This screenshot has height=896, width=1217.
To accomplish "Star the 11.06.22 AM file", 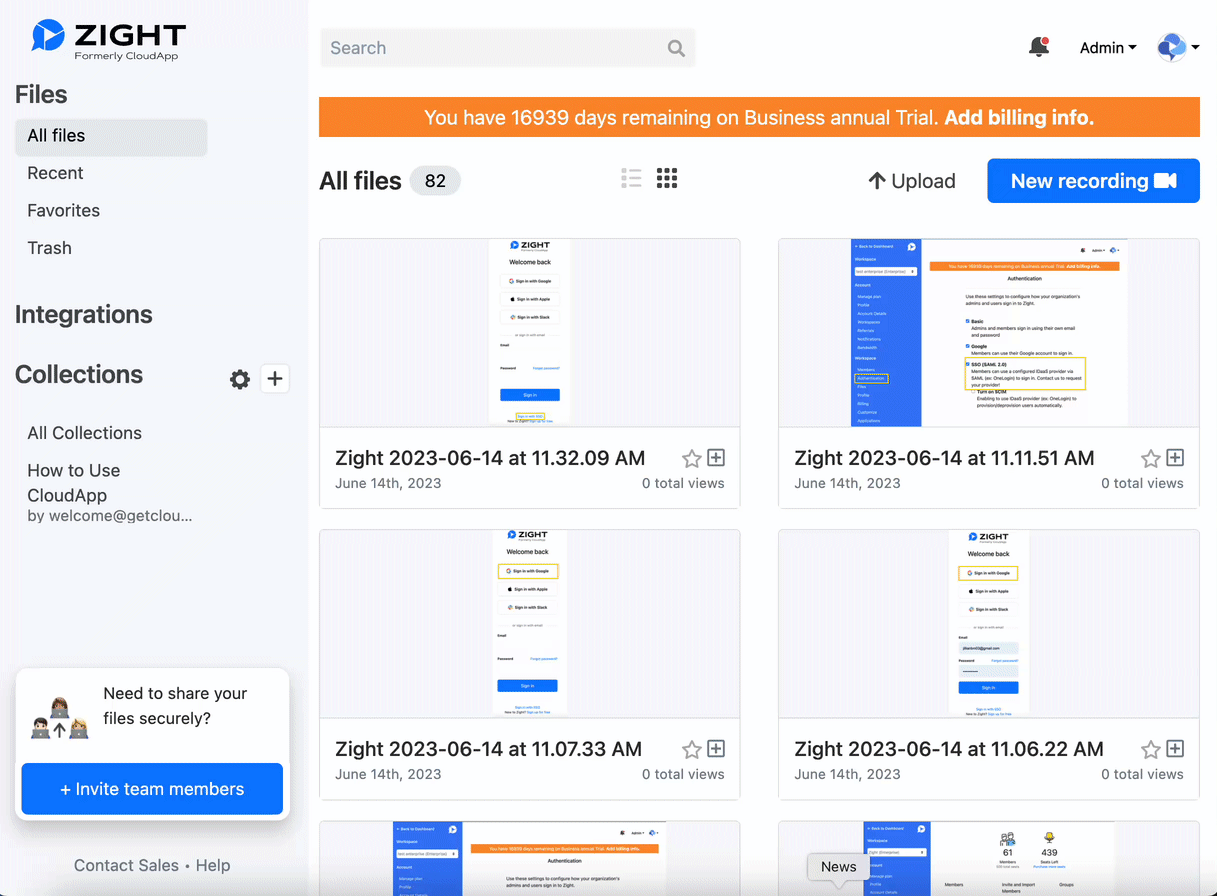I will pyautogui.click(x=1150, y=749).
